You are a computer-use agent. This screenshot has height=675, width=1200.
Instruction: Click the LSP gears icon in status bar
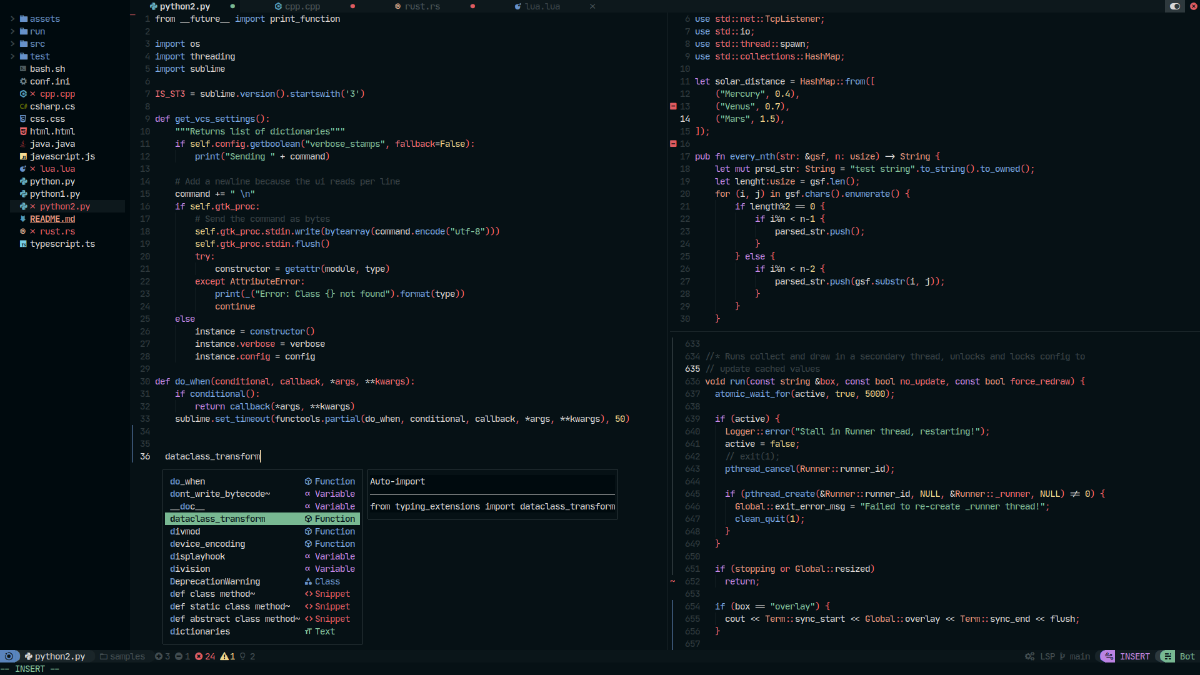[1030, 656]
